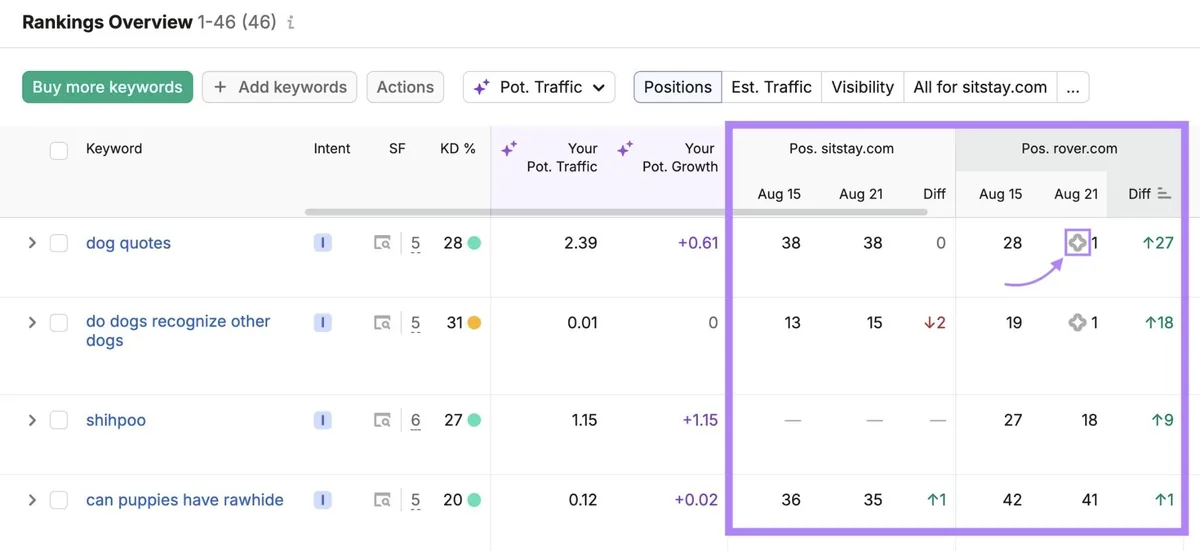Click the Pos. rover.com column header

[x=1069, y=149]
